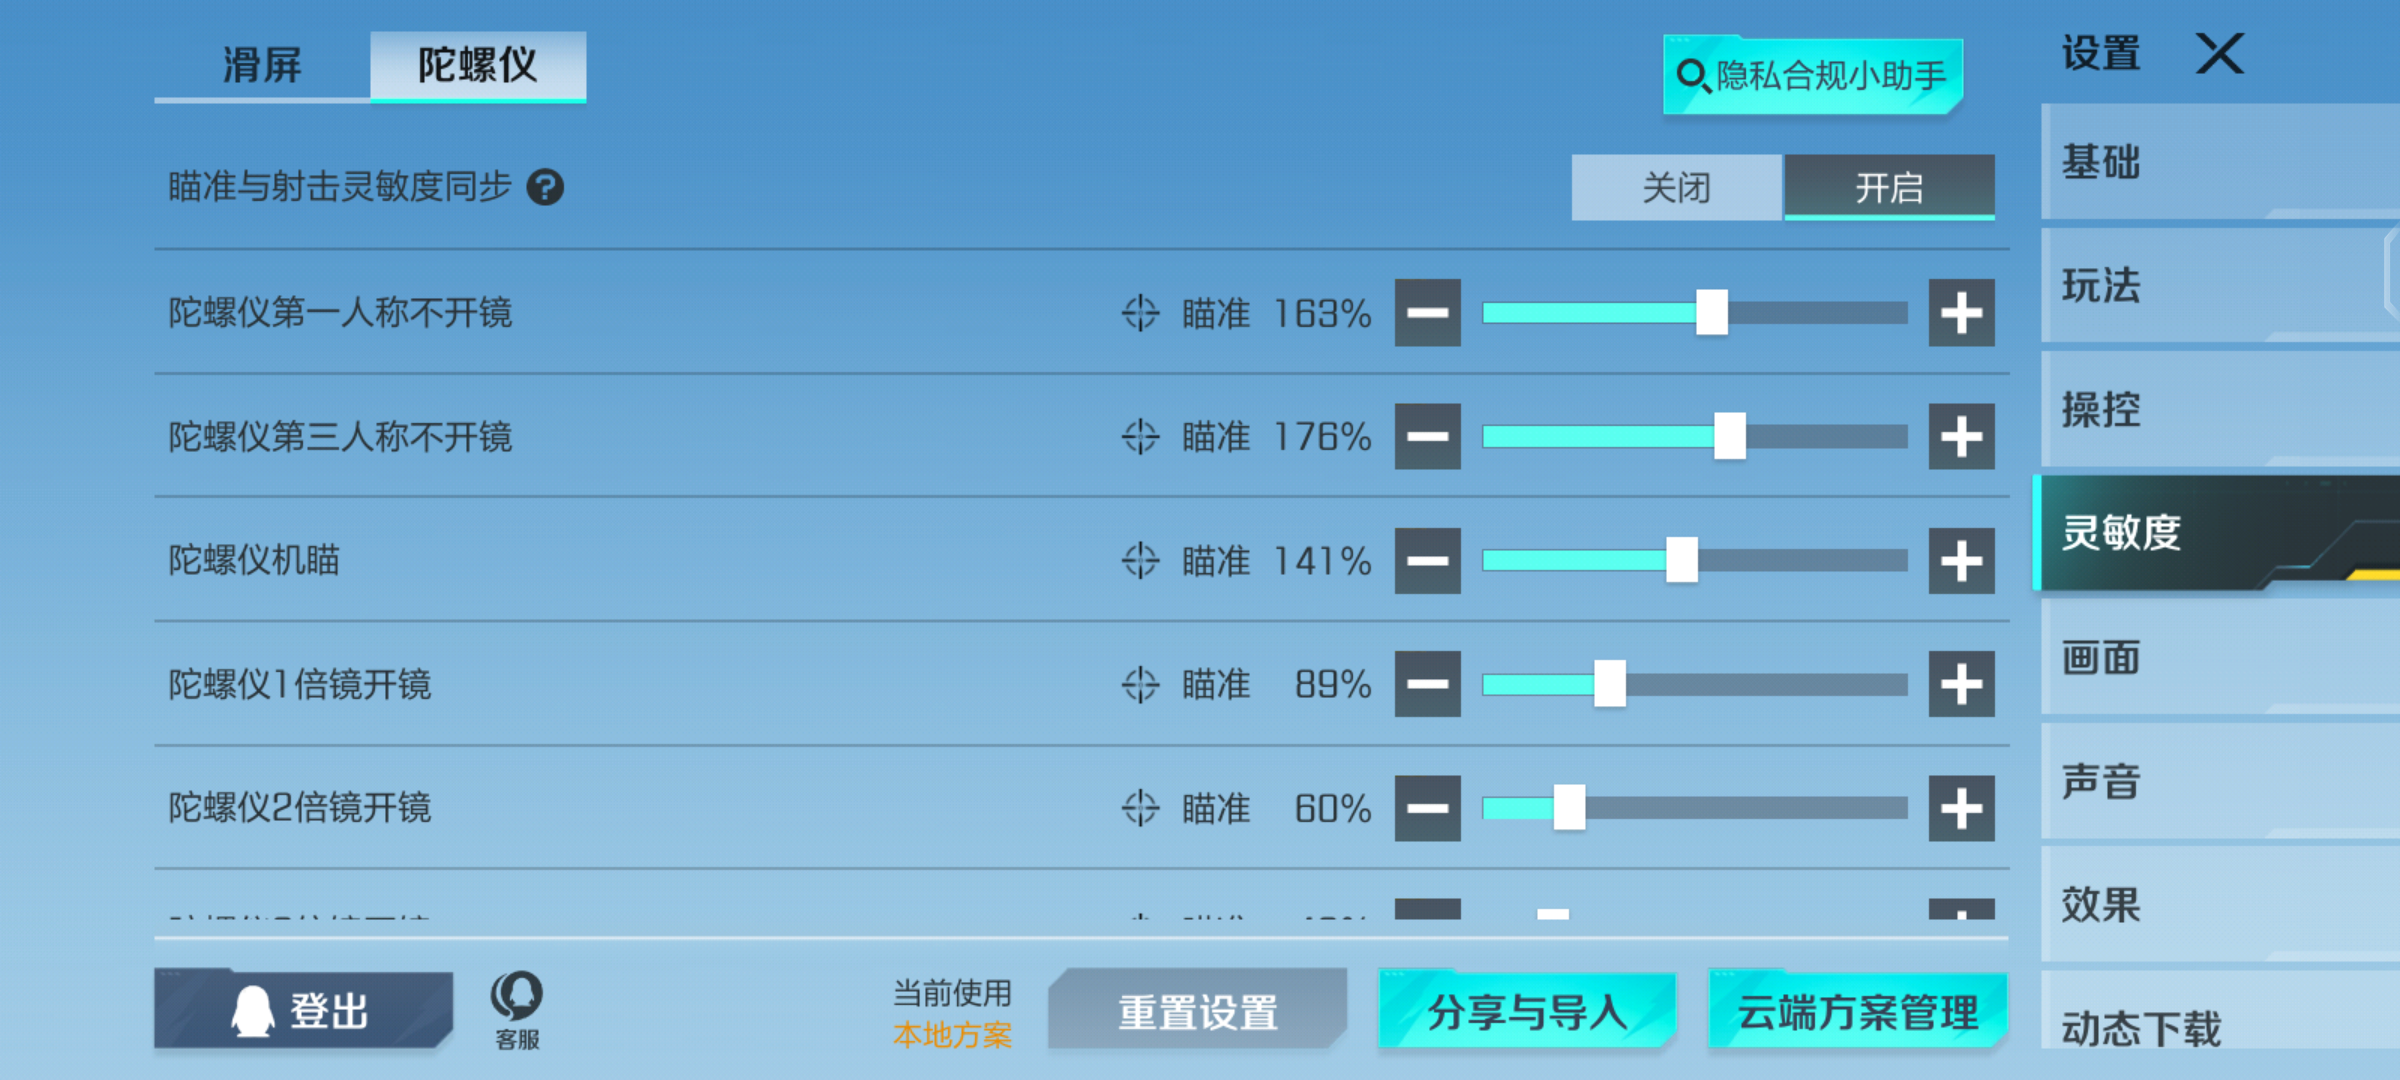Click the 陀螺仪1倍镜开镜 slider handle
Viewport: 2400px width, 1080px height.
[1609, 684]
